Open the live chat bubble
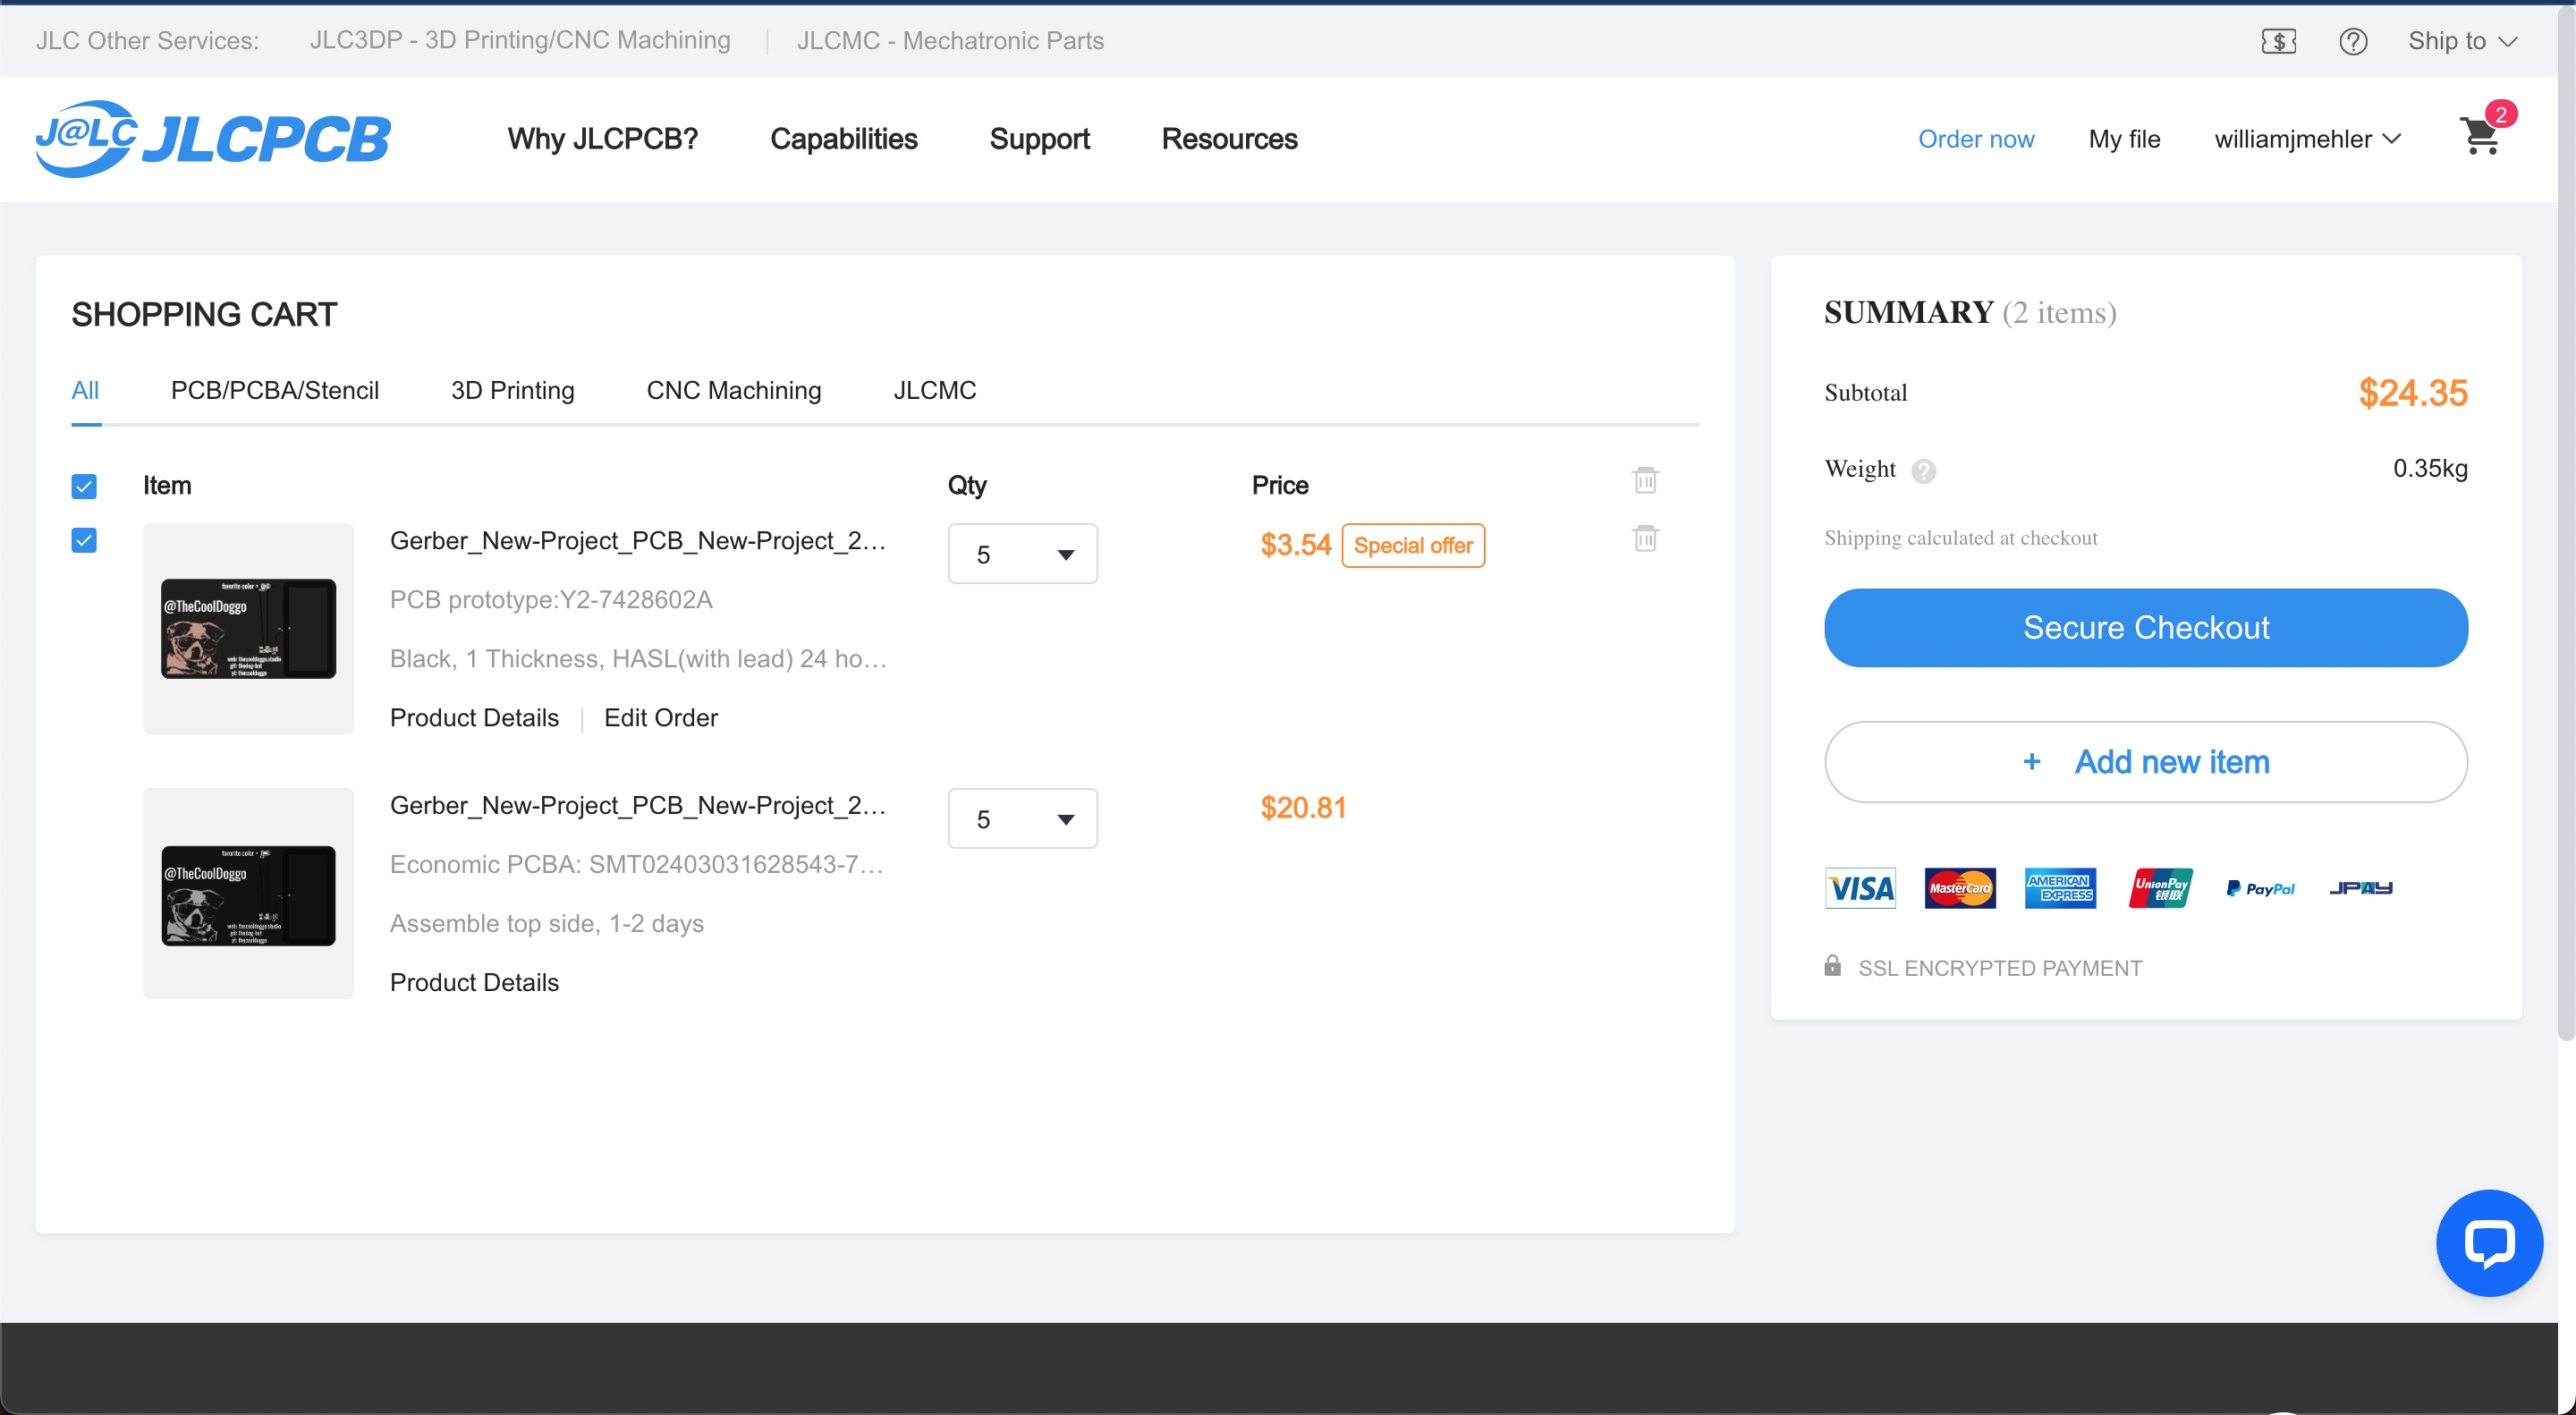2576x1415 pixels. pyautogui.click(x=2488, y=1242)
